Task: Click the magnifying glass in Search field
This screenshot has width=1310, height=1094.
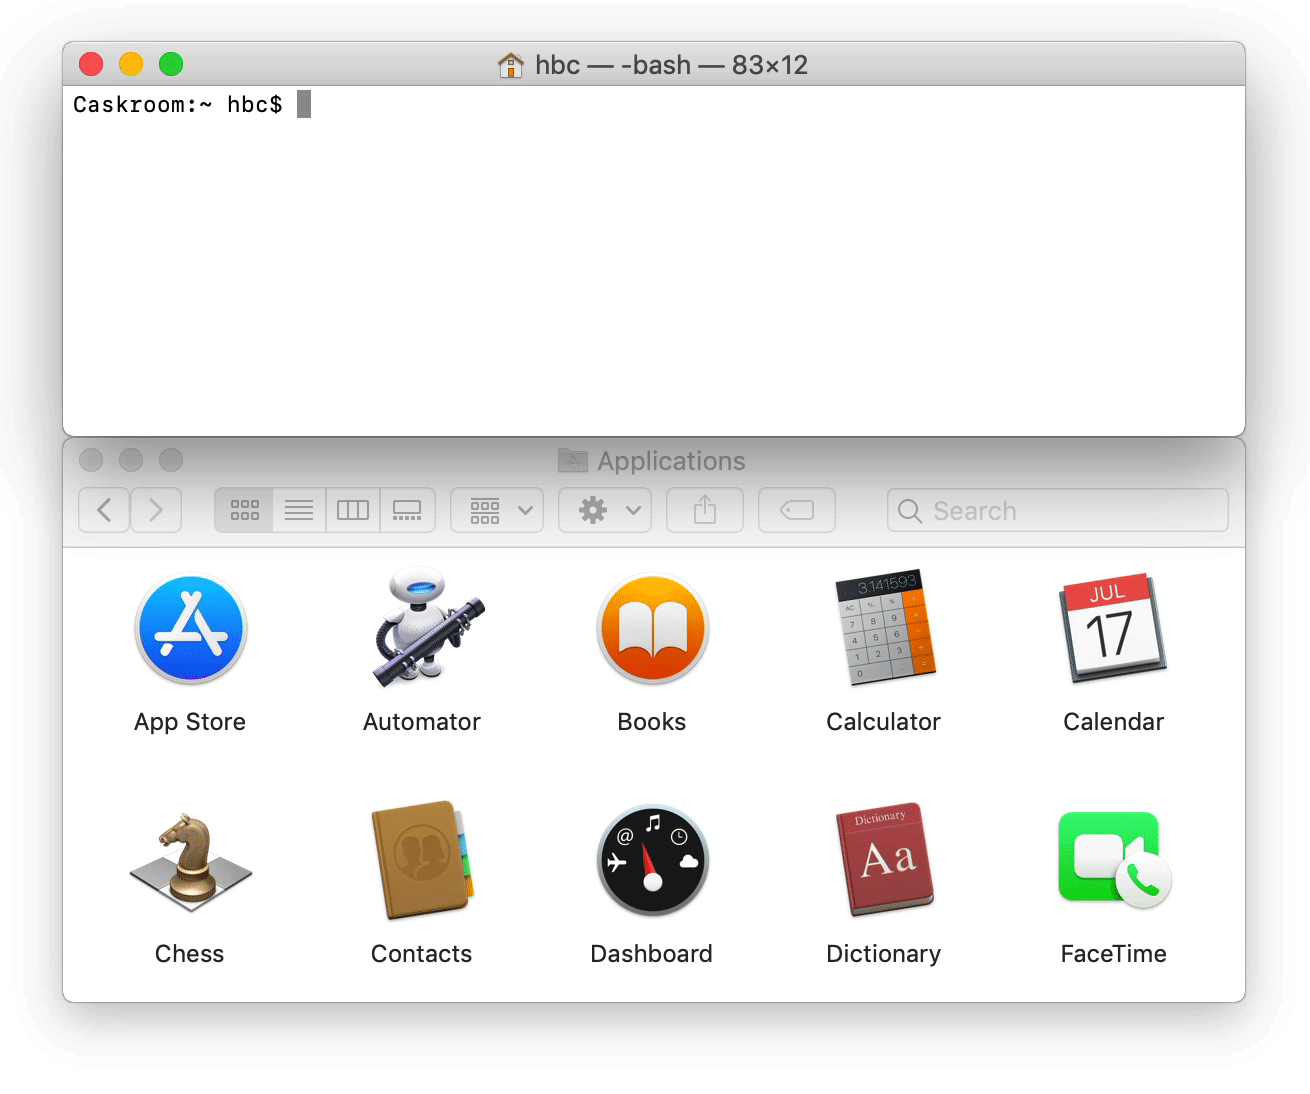Action: pyautogui.click(x=910, y=511)
